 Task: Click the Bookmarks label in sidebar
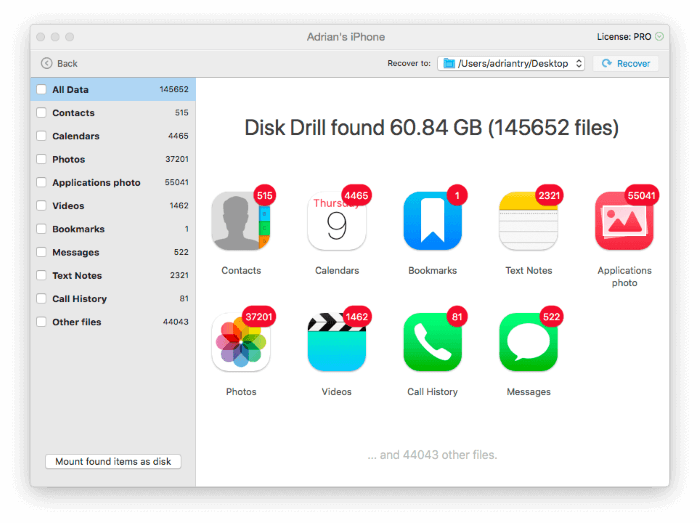78,229
